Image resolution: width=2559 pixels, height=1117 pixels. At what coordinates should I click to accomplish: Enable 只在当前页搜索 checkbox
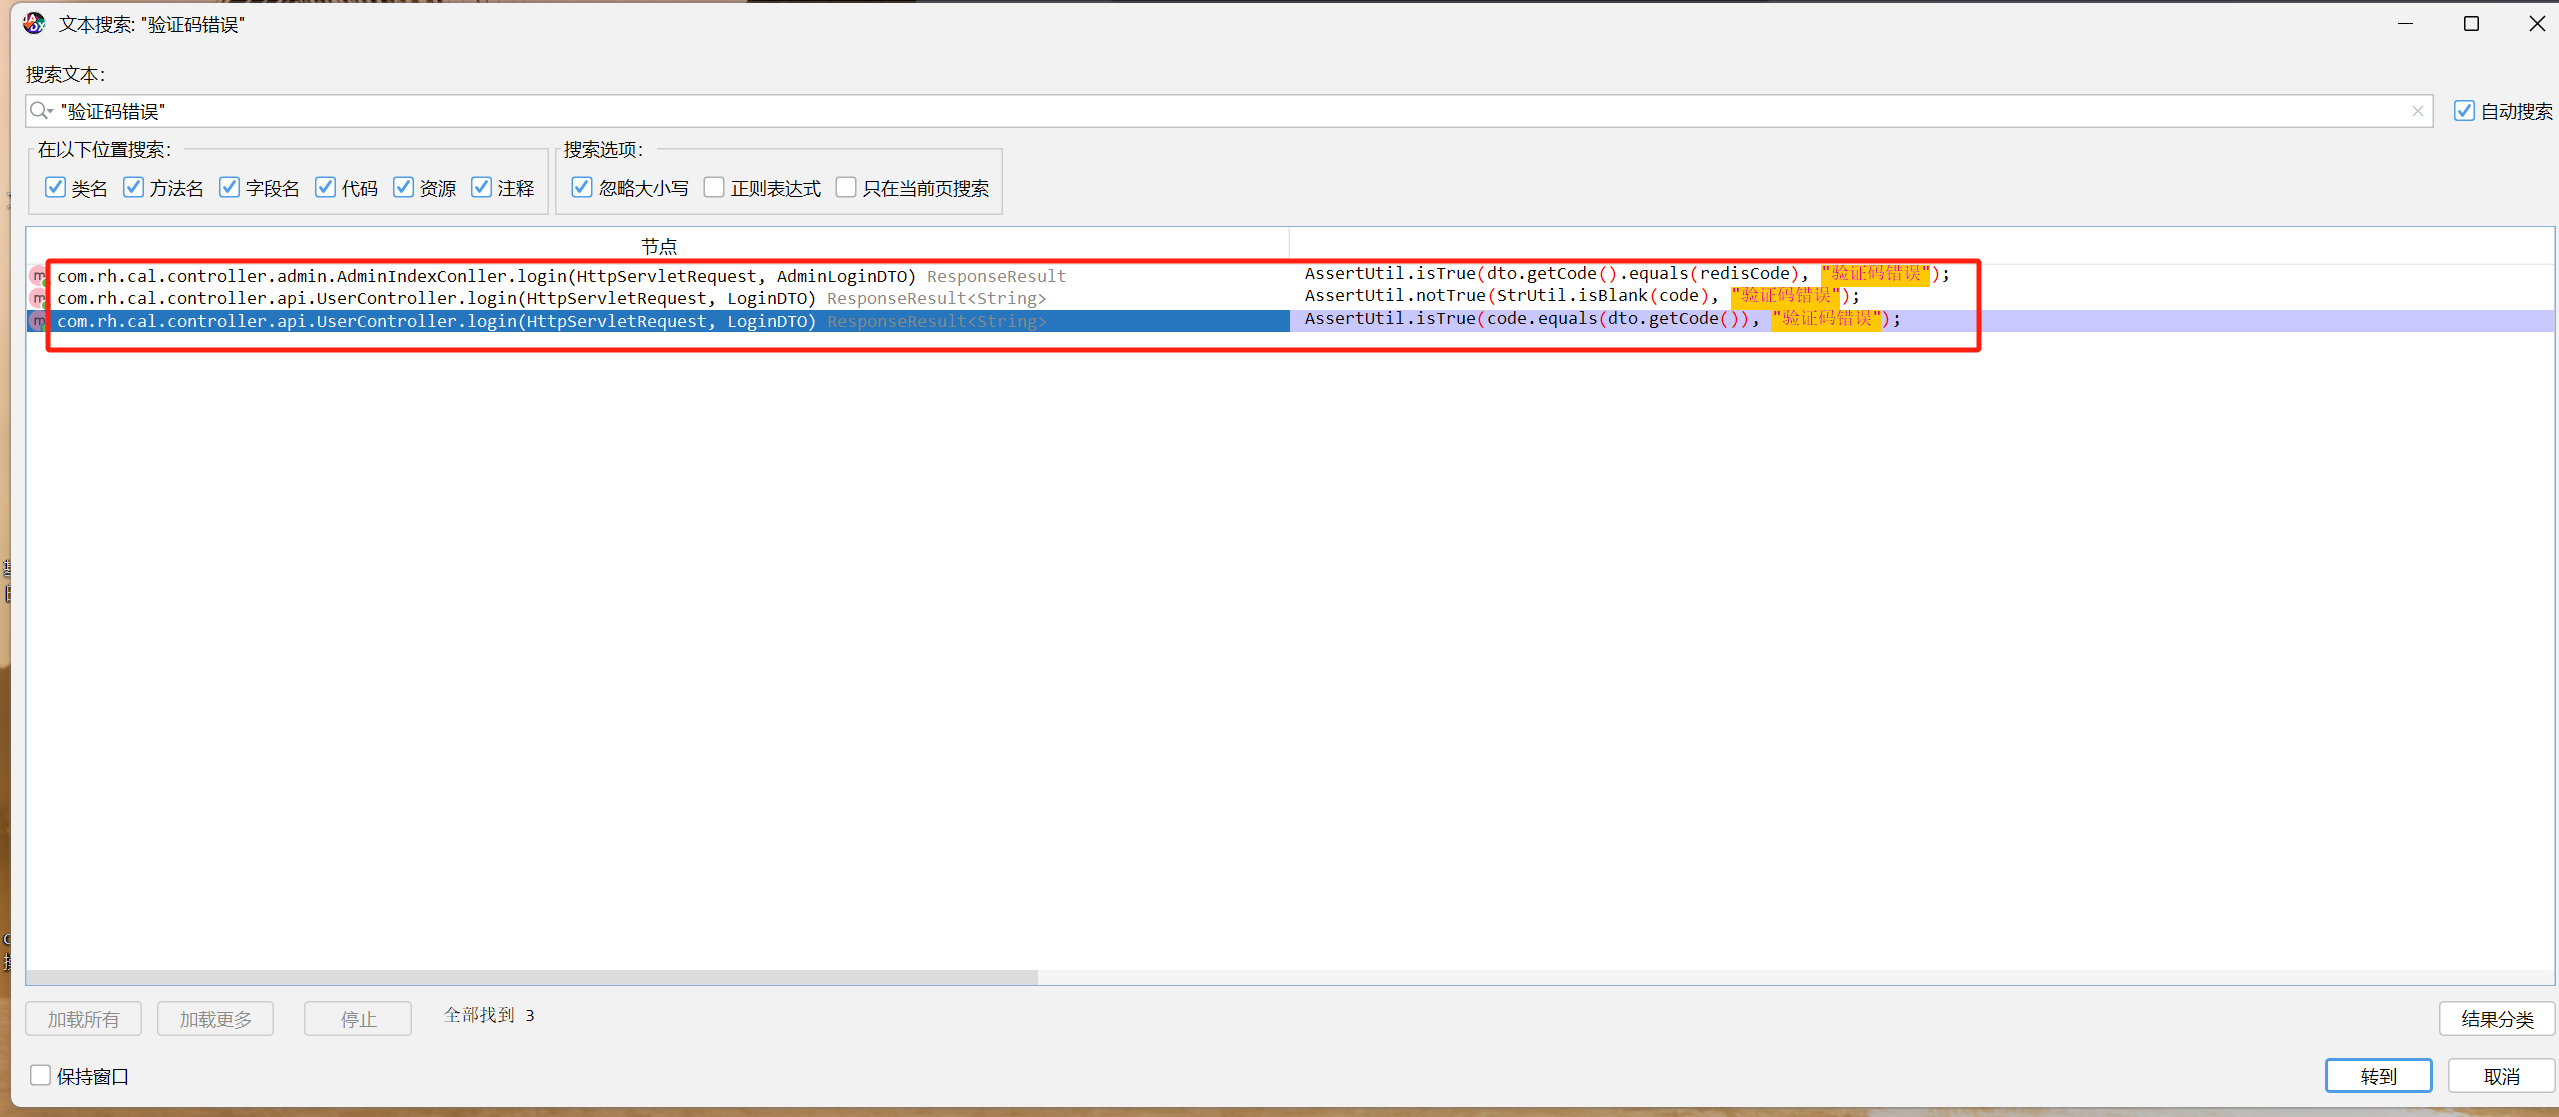846,188
